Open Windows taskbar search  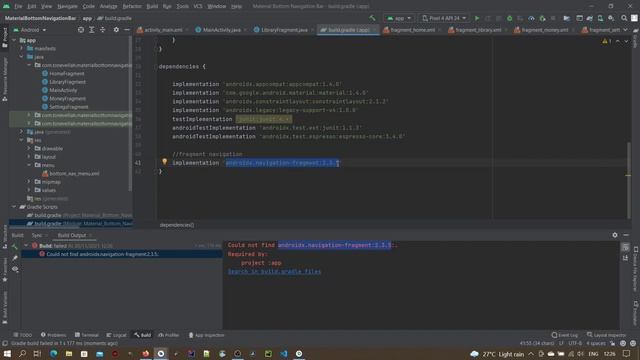tap(22, 353)
